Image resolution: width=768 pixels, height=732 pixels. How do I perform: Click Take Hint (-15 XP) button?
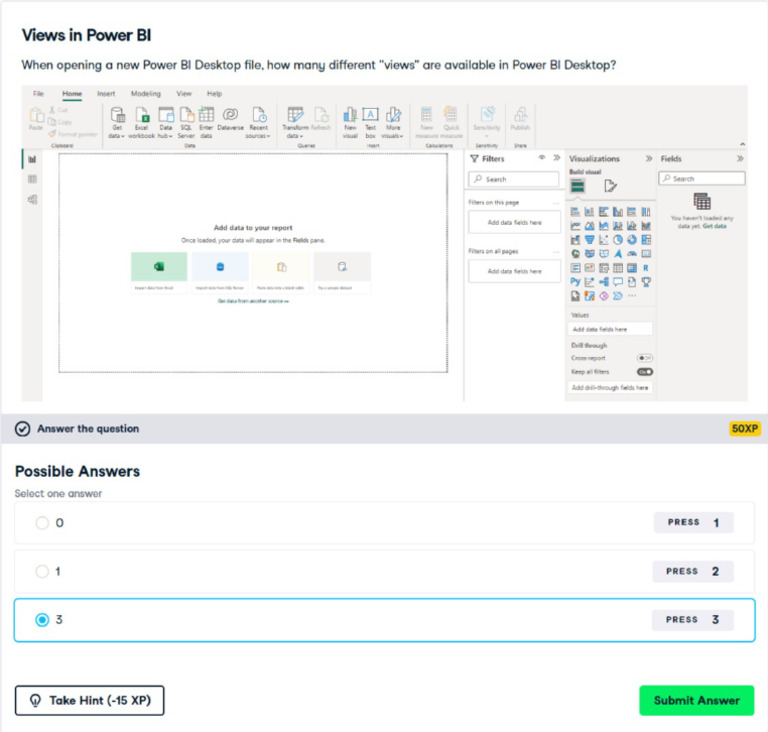coord(90,701)
